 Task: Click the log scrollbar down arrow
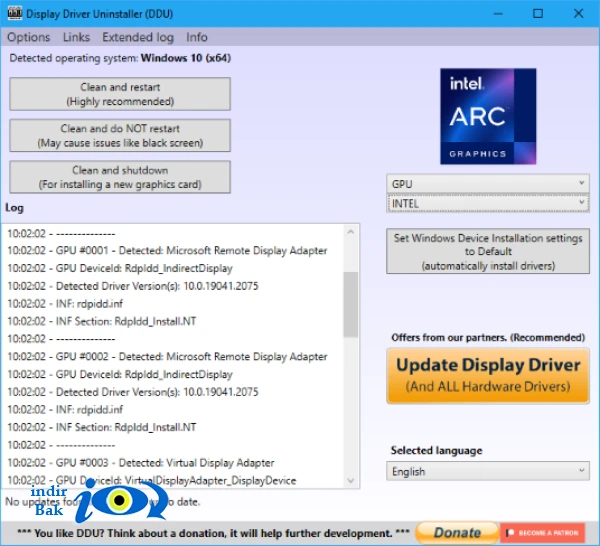351,481
